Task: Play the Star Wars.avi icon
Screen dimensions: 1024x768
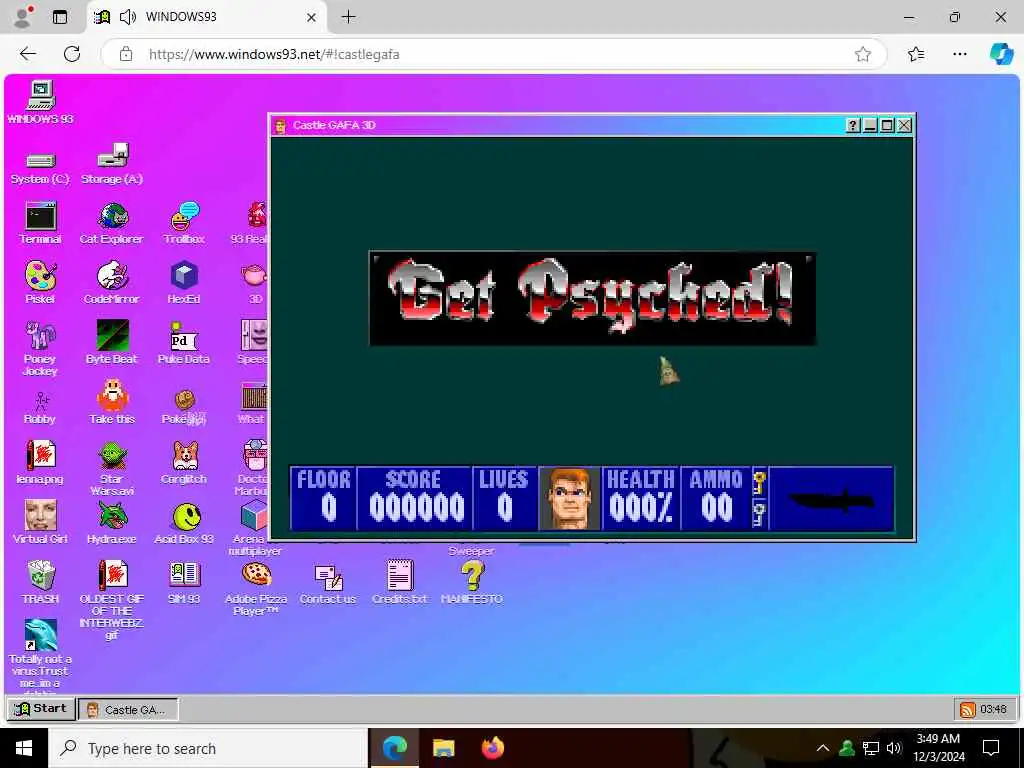Action: [112, 468]
